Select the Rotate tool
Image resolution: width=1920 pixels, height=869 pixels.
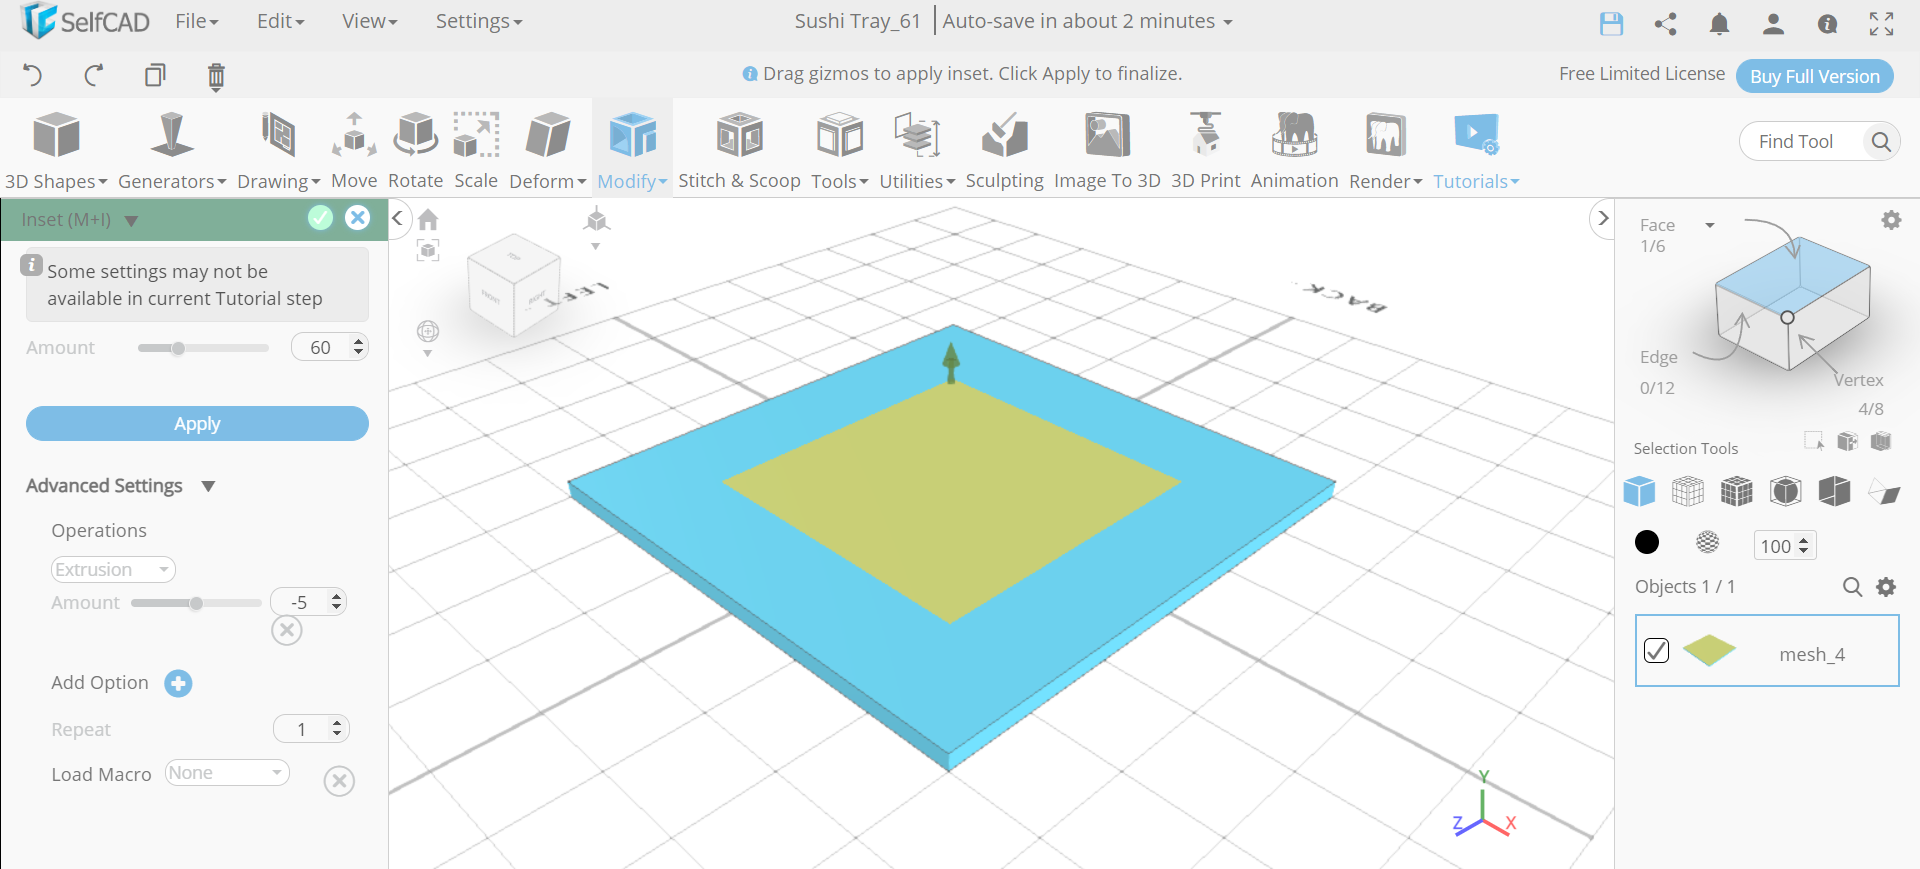pyautogui.click(x=415, y=150)
